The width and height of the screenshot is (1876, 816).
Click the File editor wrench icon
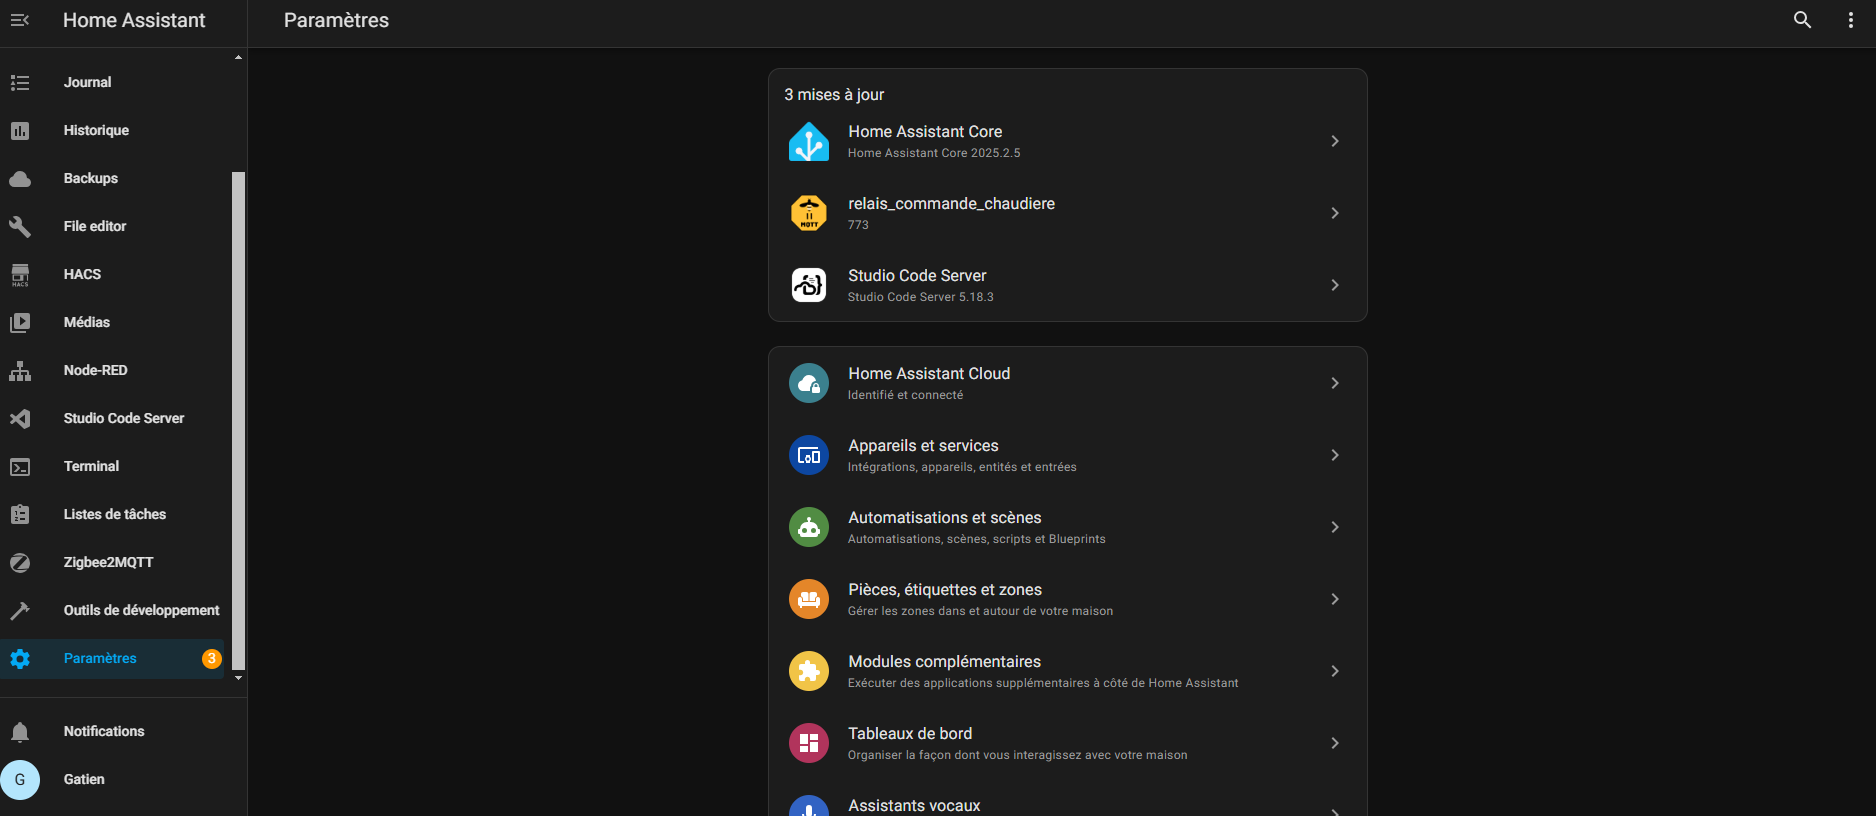point(20,227)
